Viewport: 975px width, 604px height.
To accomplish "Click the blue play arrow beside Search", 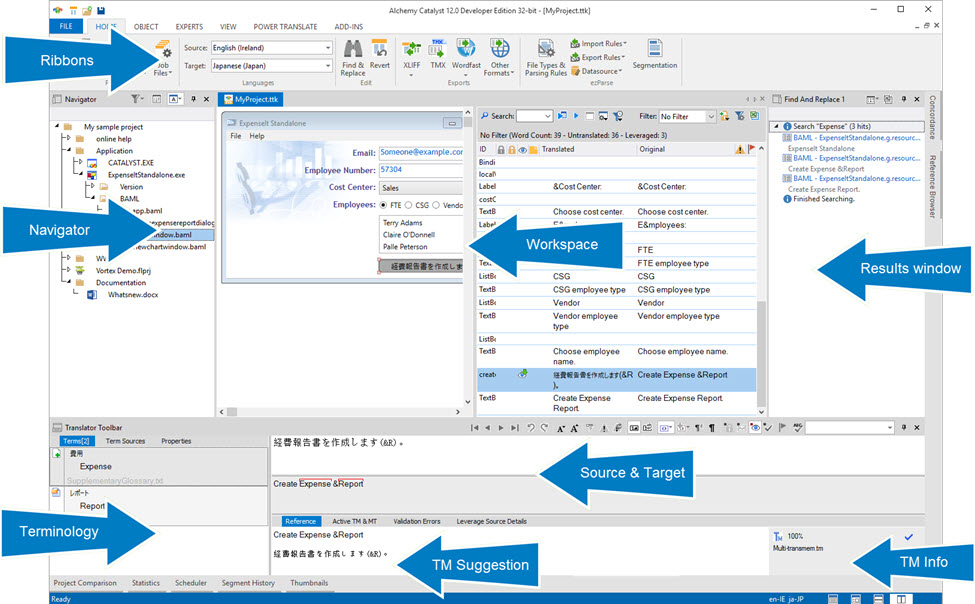I will tap(576, 116).
